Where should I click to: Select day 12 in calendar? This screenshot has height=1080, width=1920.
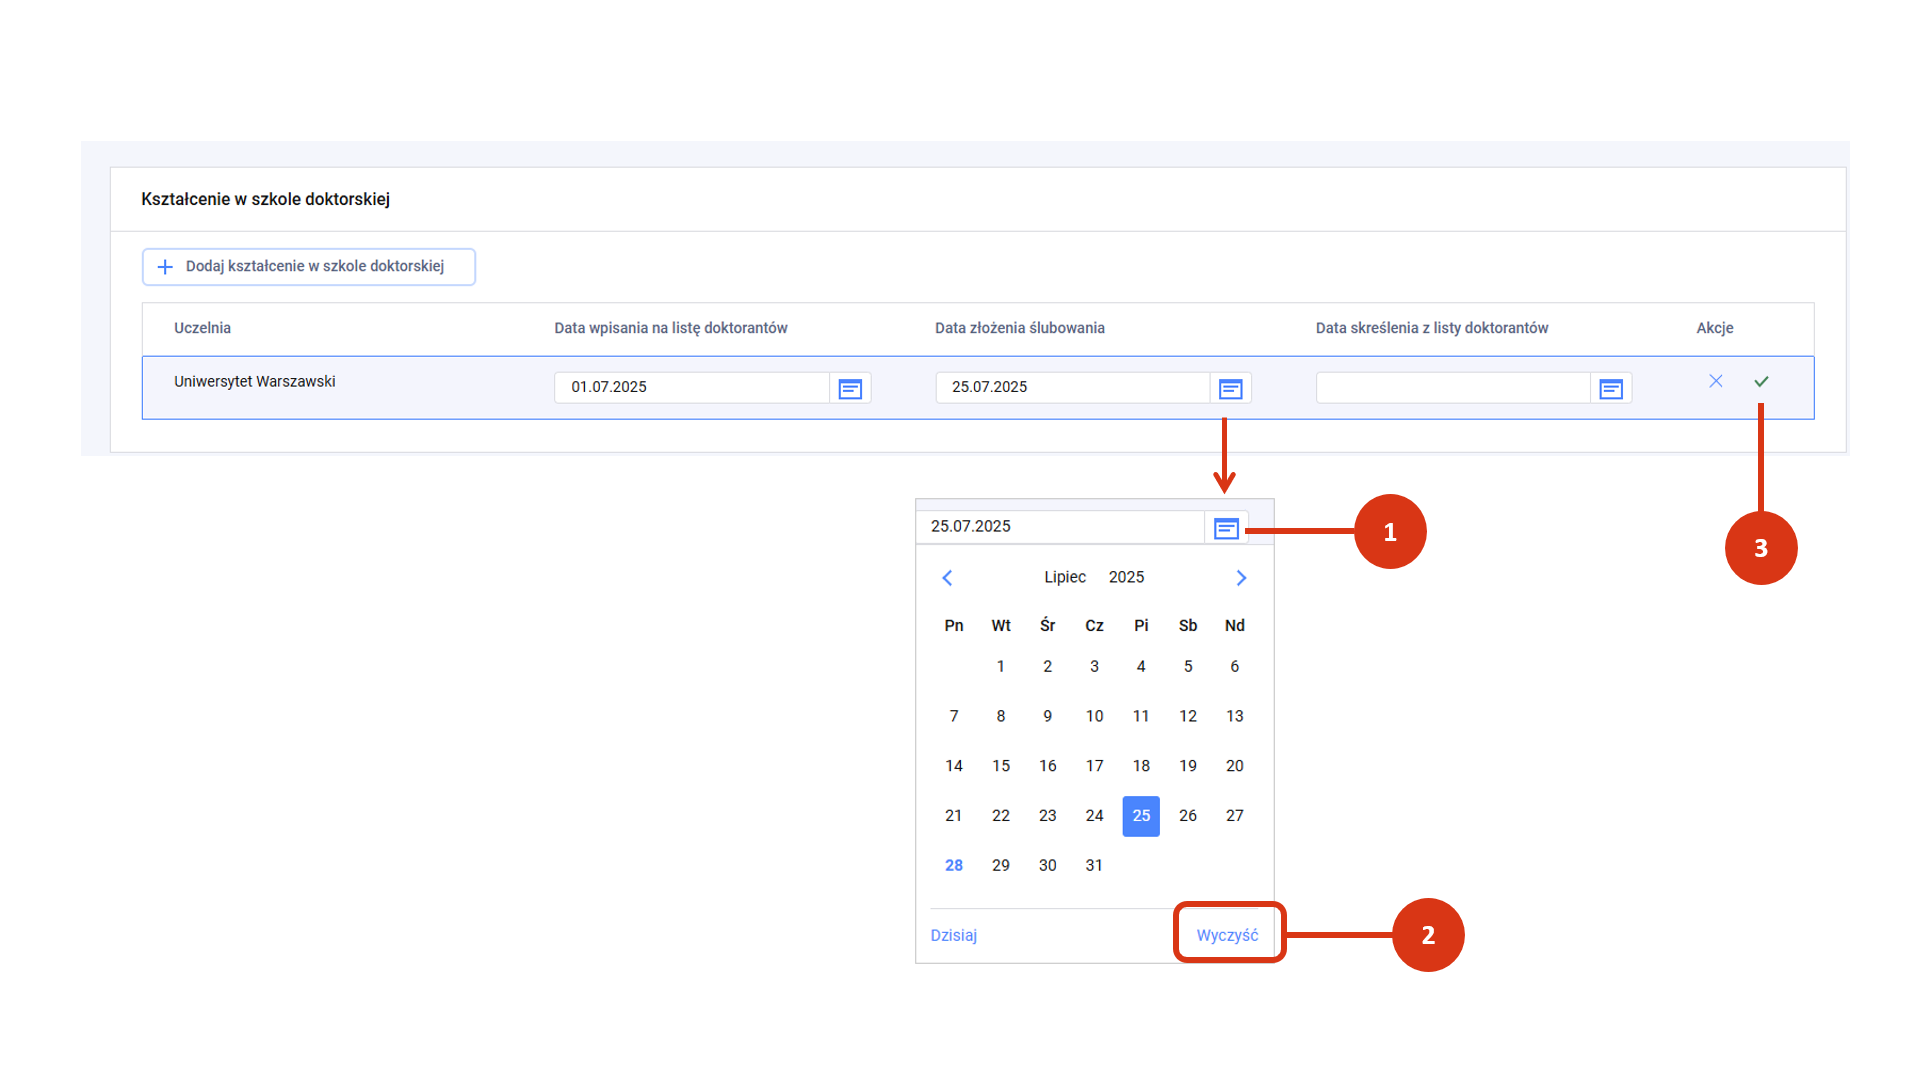pos(1188,716)
